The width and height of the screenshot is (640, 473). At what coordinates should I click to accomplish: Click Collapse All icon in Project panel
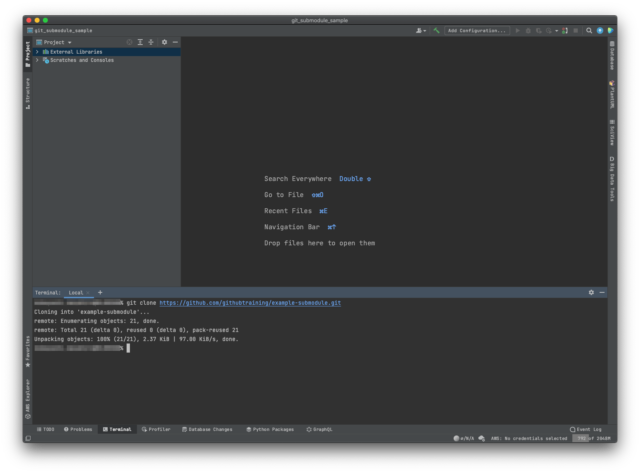[x=151, y=42]
